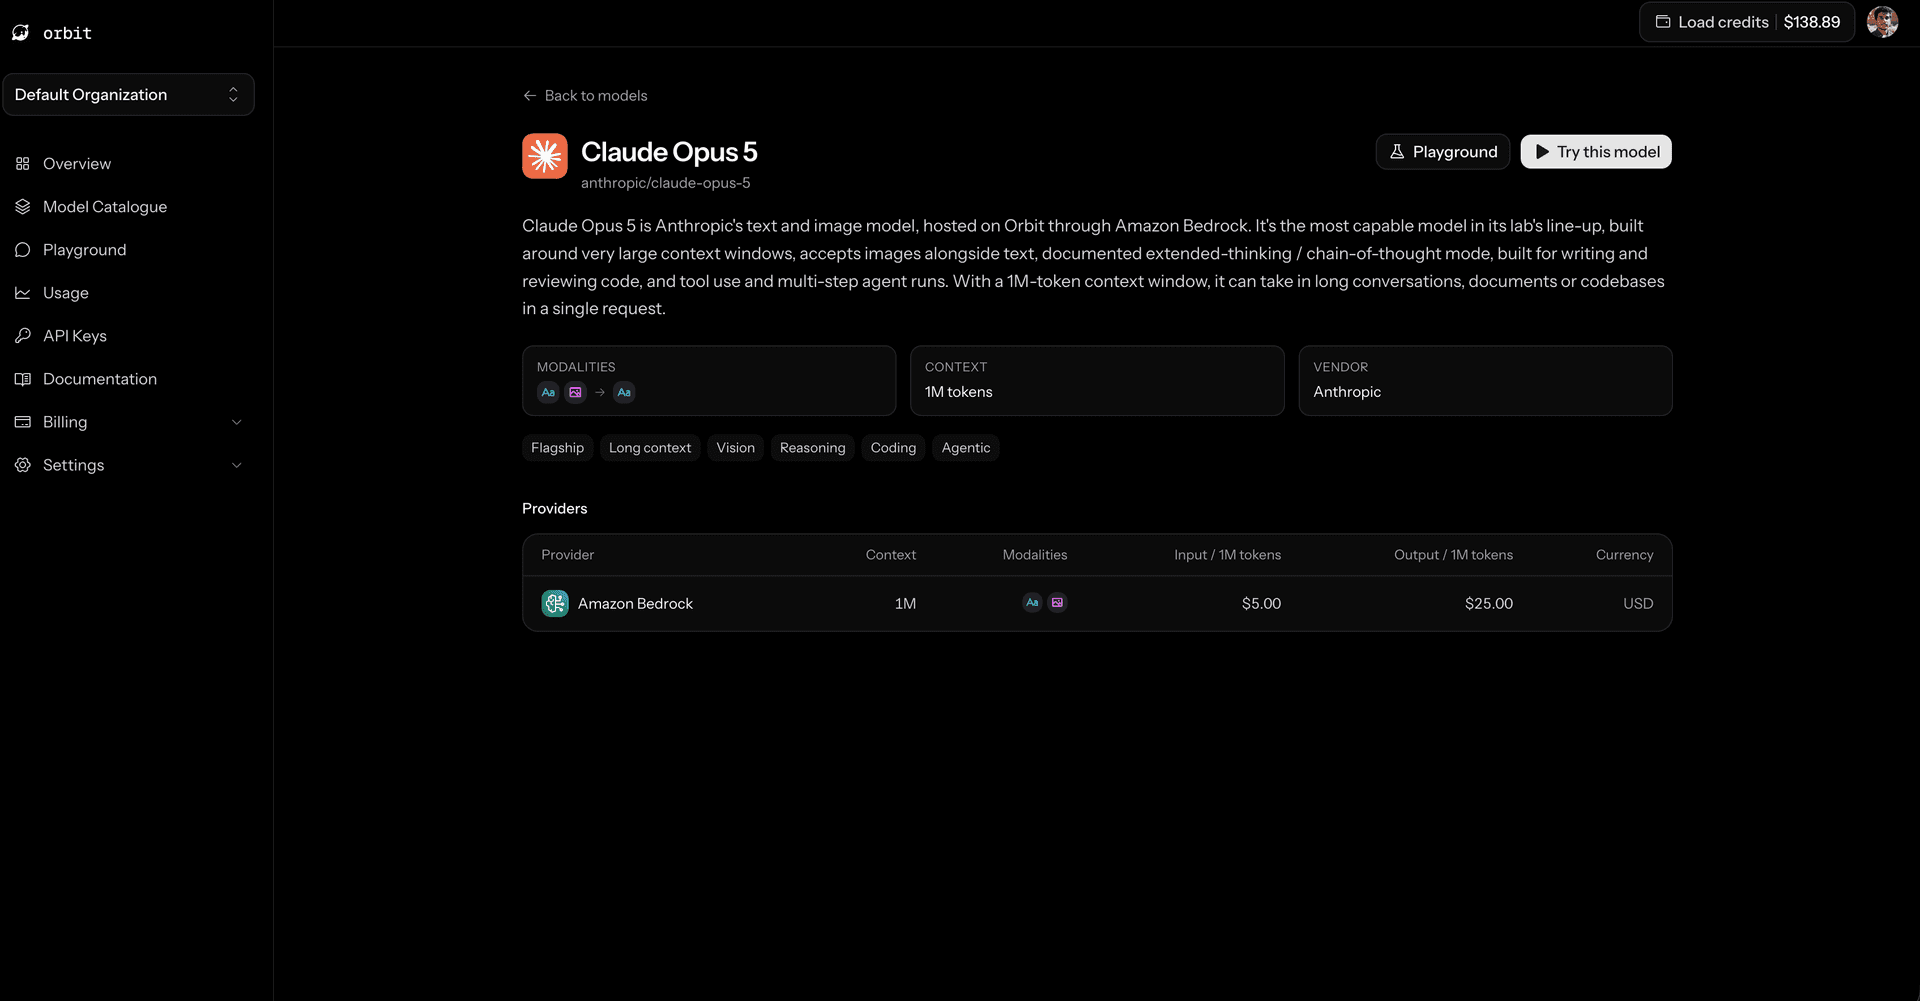Select the Long context tag
This screenshot has width=1920, height=1001.
tap(650, 448)
